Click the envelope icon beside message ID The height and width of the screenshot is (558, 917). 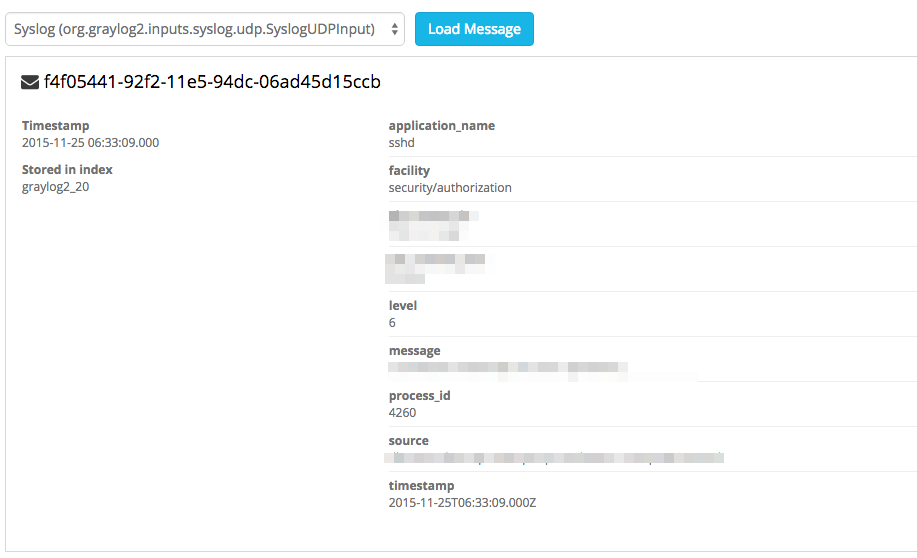pyautogui.click(x=30, y=82)
